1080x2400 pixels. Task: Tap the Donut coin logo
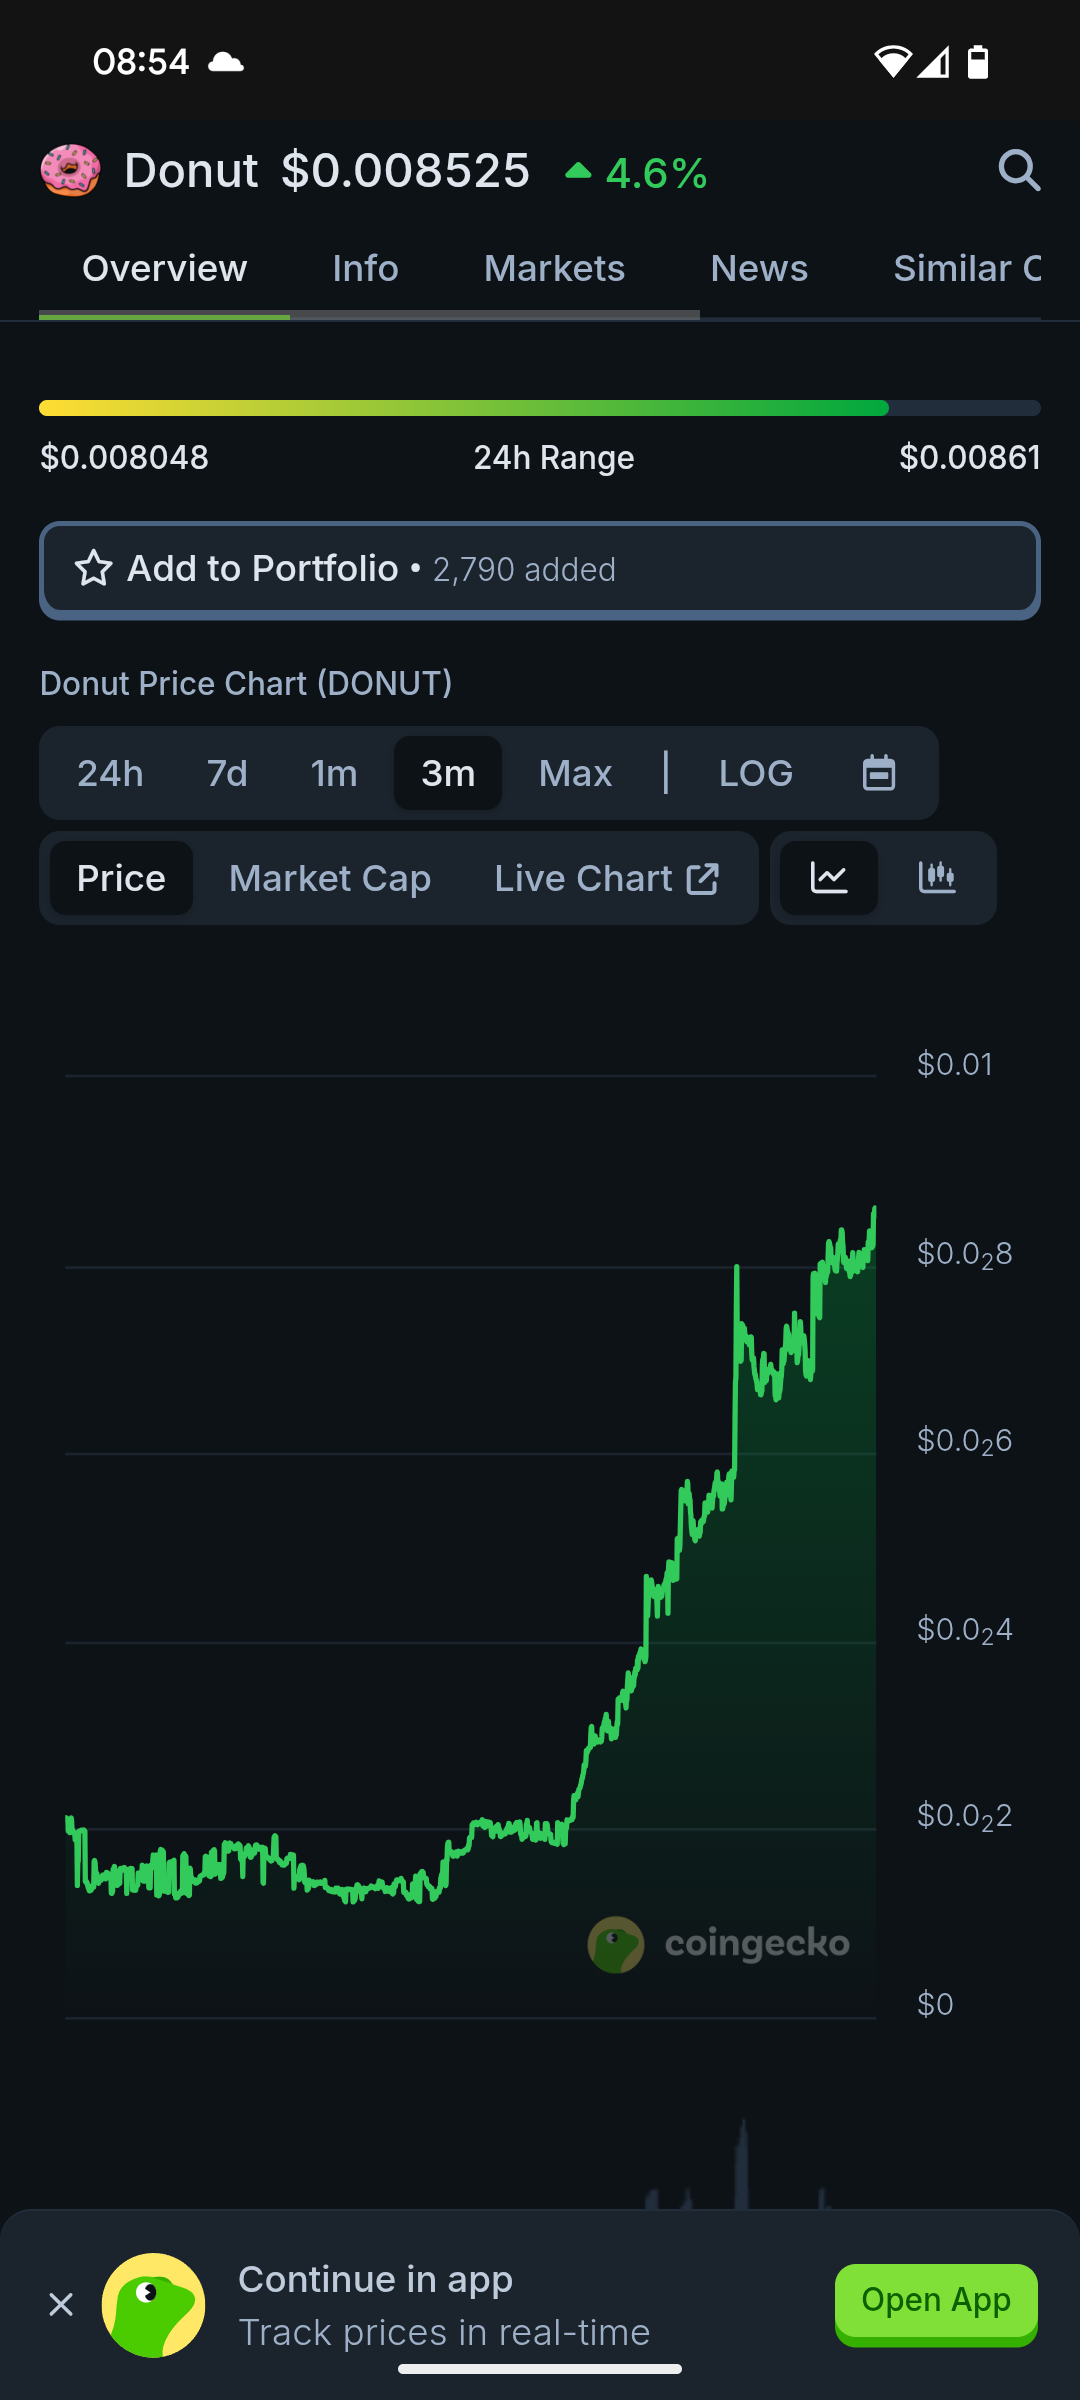click(x=70, y=170)
